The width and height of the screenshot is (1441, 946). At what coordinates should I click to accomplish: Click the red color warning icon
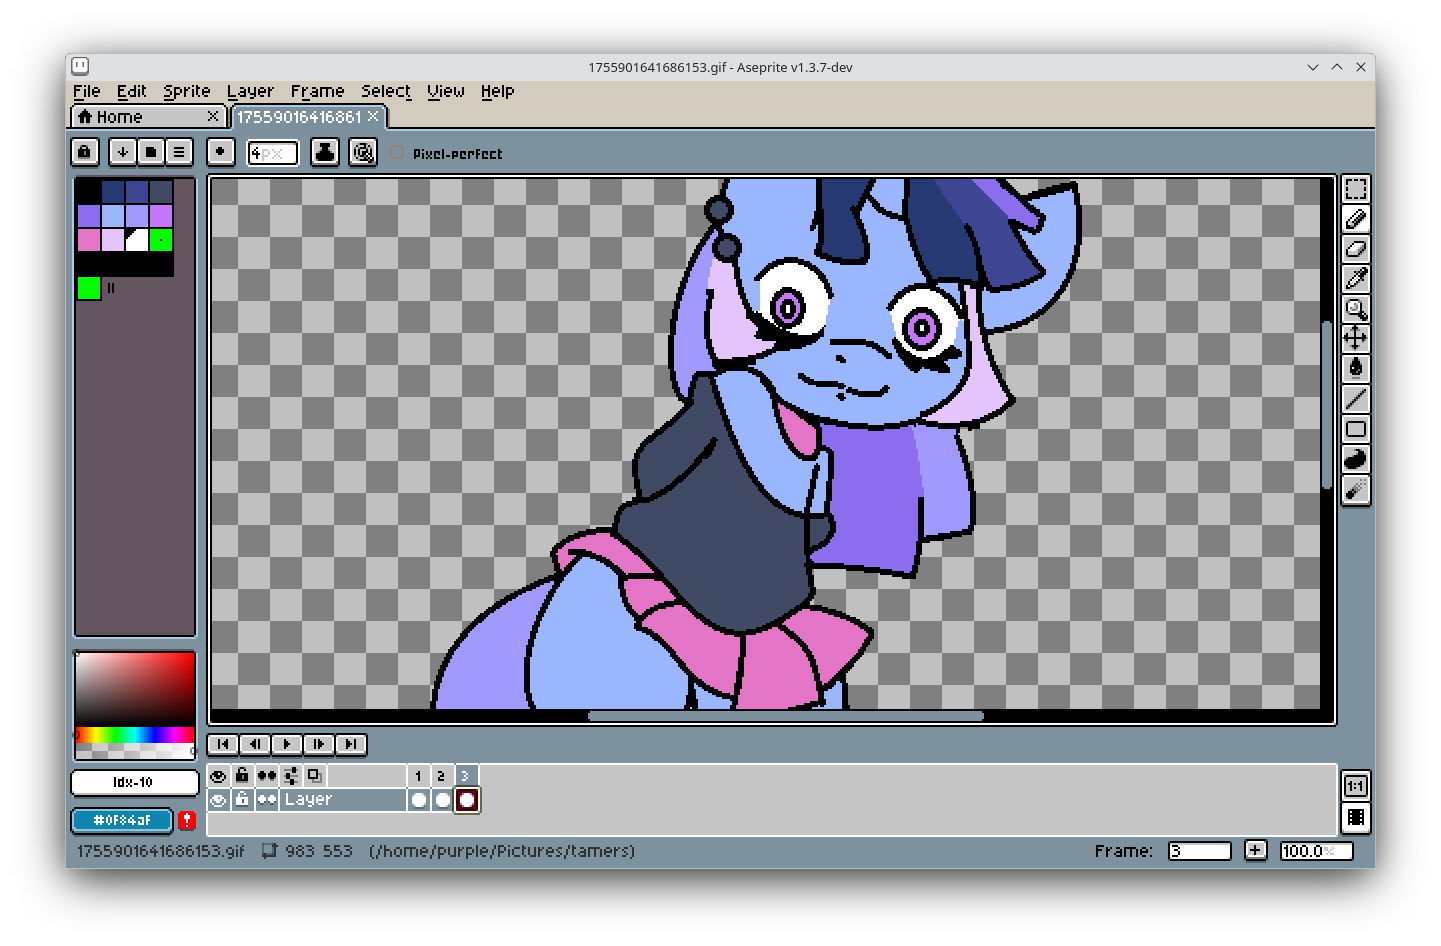187,820
